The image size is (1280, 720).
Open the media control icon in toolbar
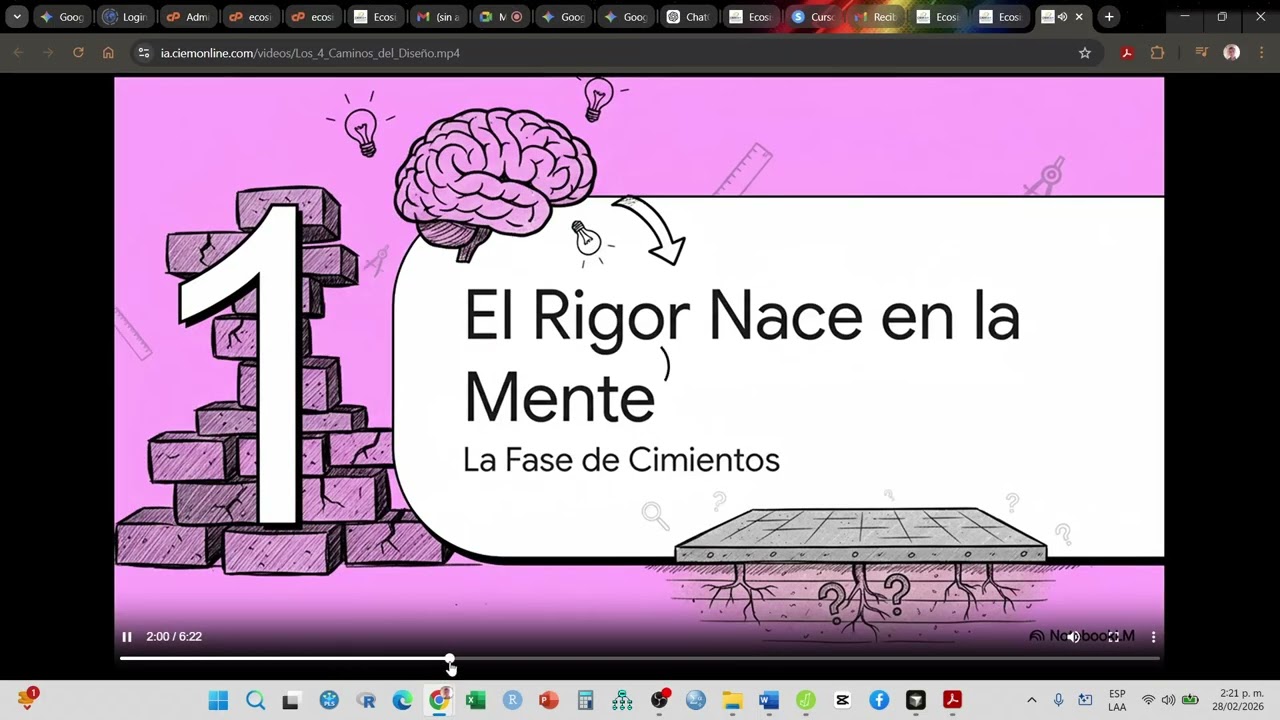tap(1202, 53)
